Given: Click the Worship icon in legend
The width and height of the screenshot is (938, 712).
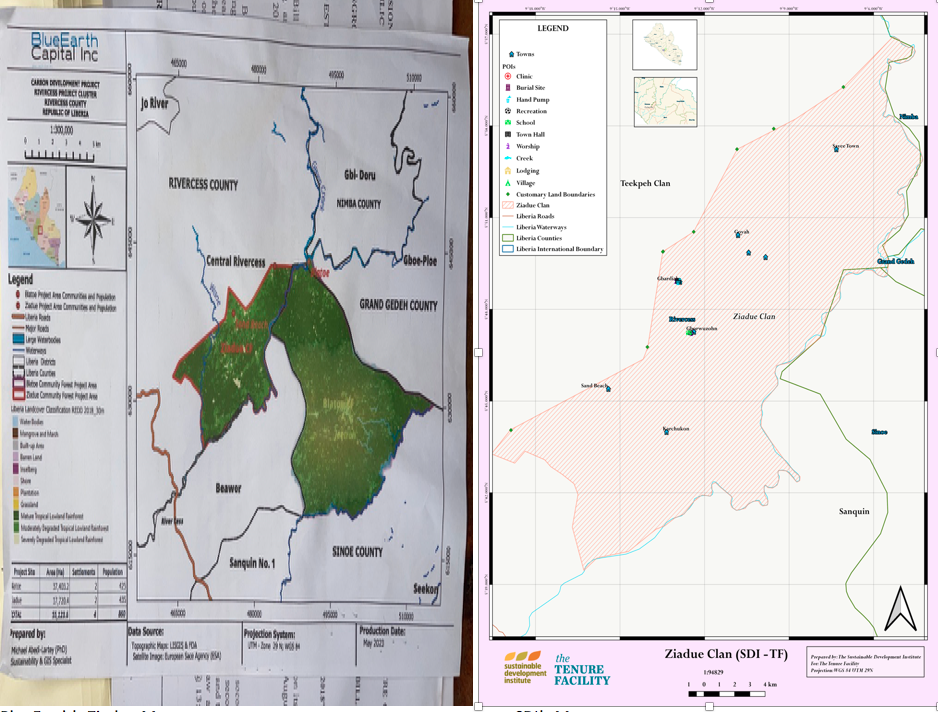Looking at the screenshot, I should pyautogui.click(x=508, y=147).
